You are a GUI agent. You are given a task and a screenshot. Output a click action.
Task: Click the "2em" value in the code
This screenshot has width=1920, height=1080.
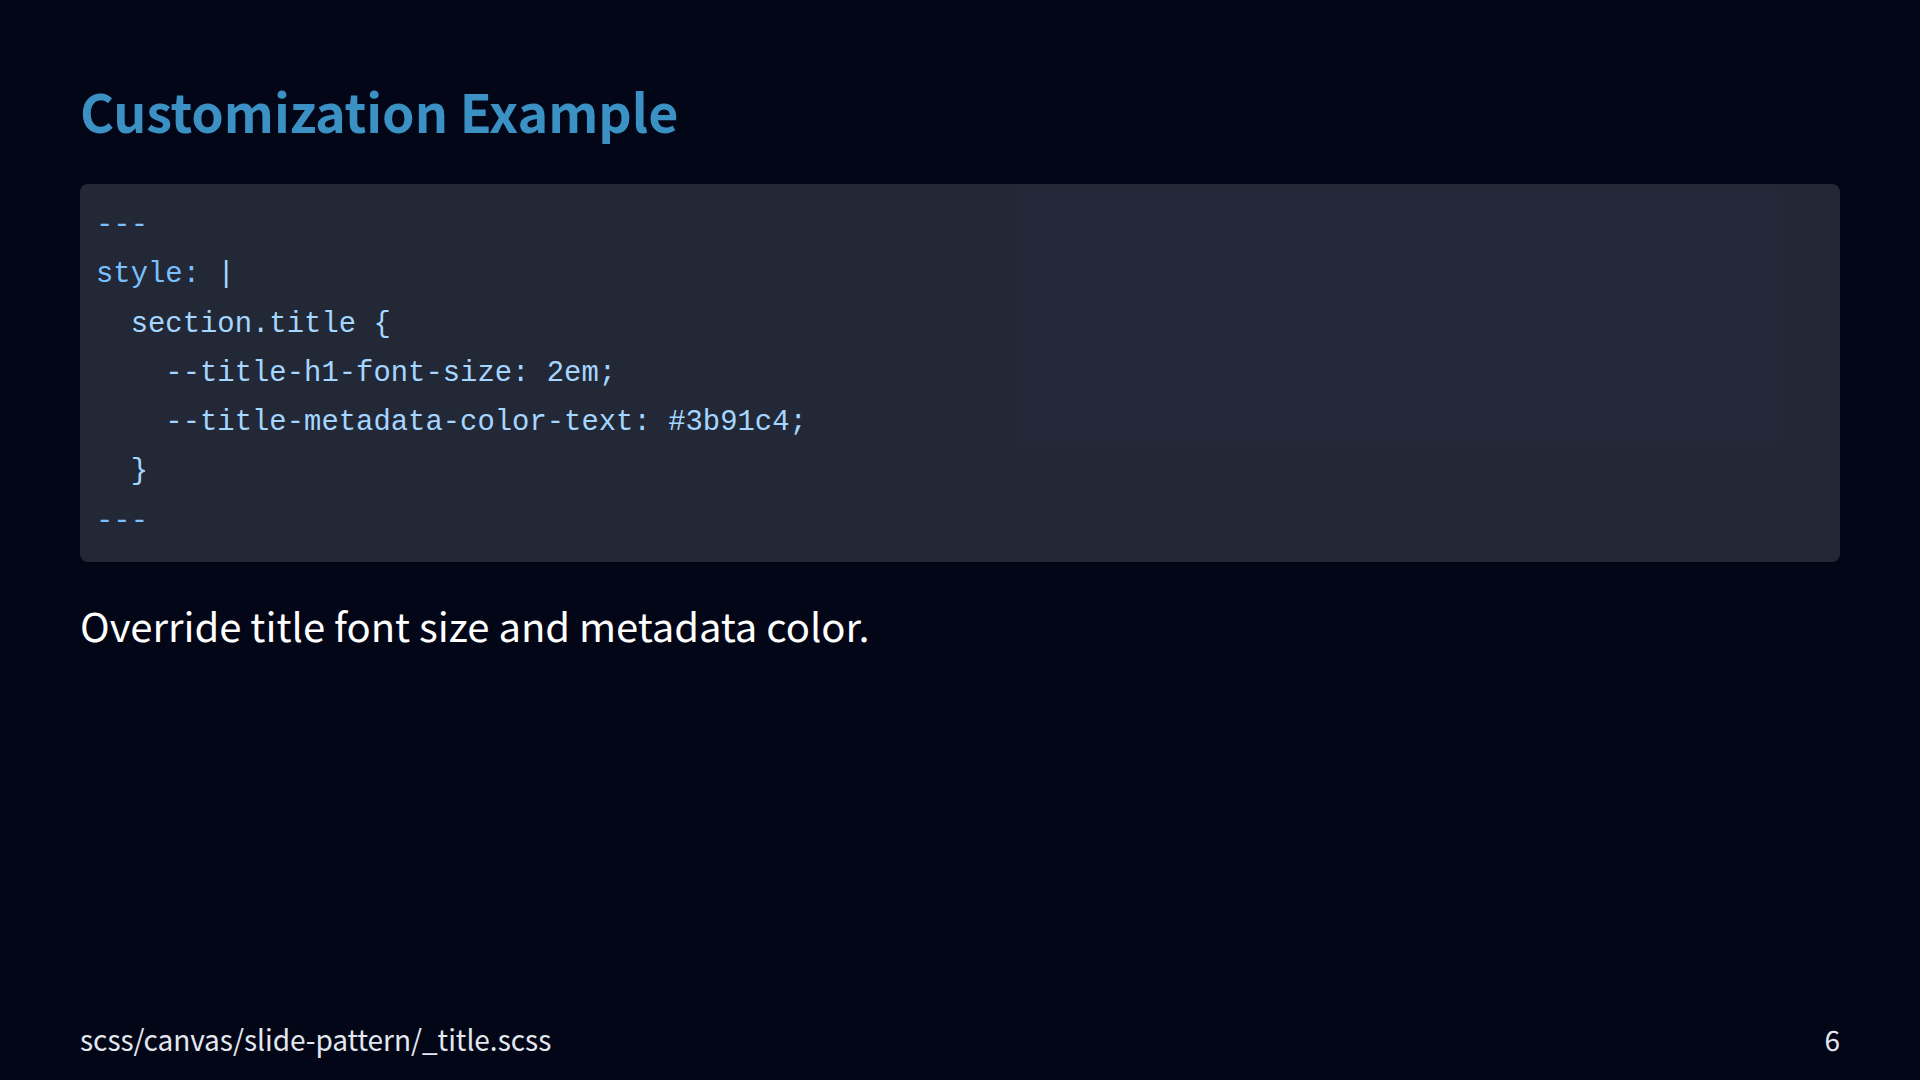click(572, 372)
